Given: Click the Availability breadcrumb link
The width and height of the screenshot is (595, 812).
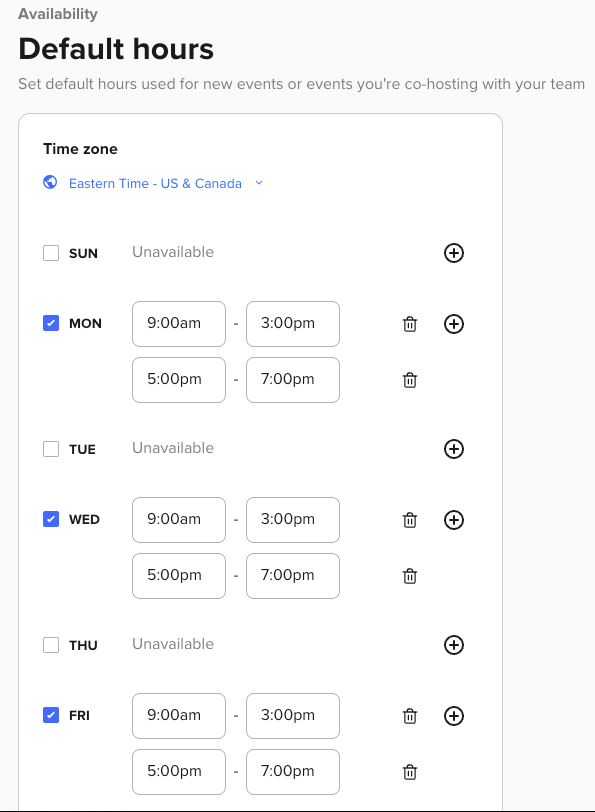Looking at the screenshot, I should coord(57,14).
